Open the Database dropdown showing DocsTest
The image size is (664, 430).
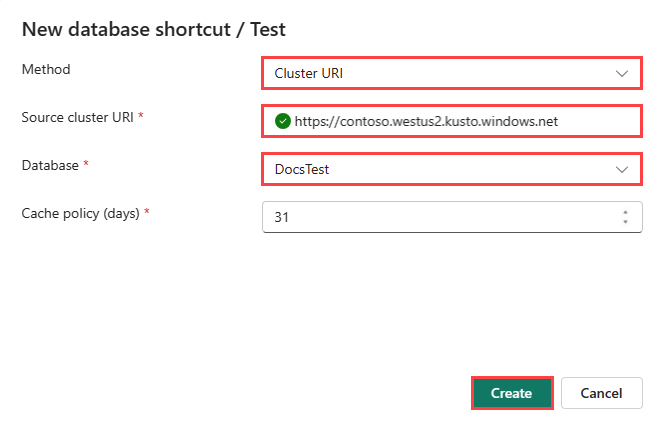[x=452, y=169]
